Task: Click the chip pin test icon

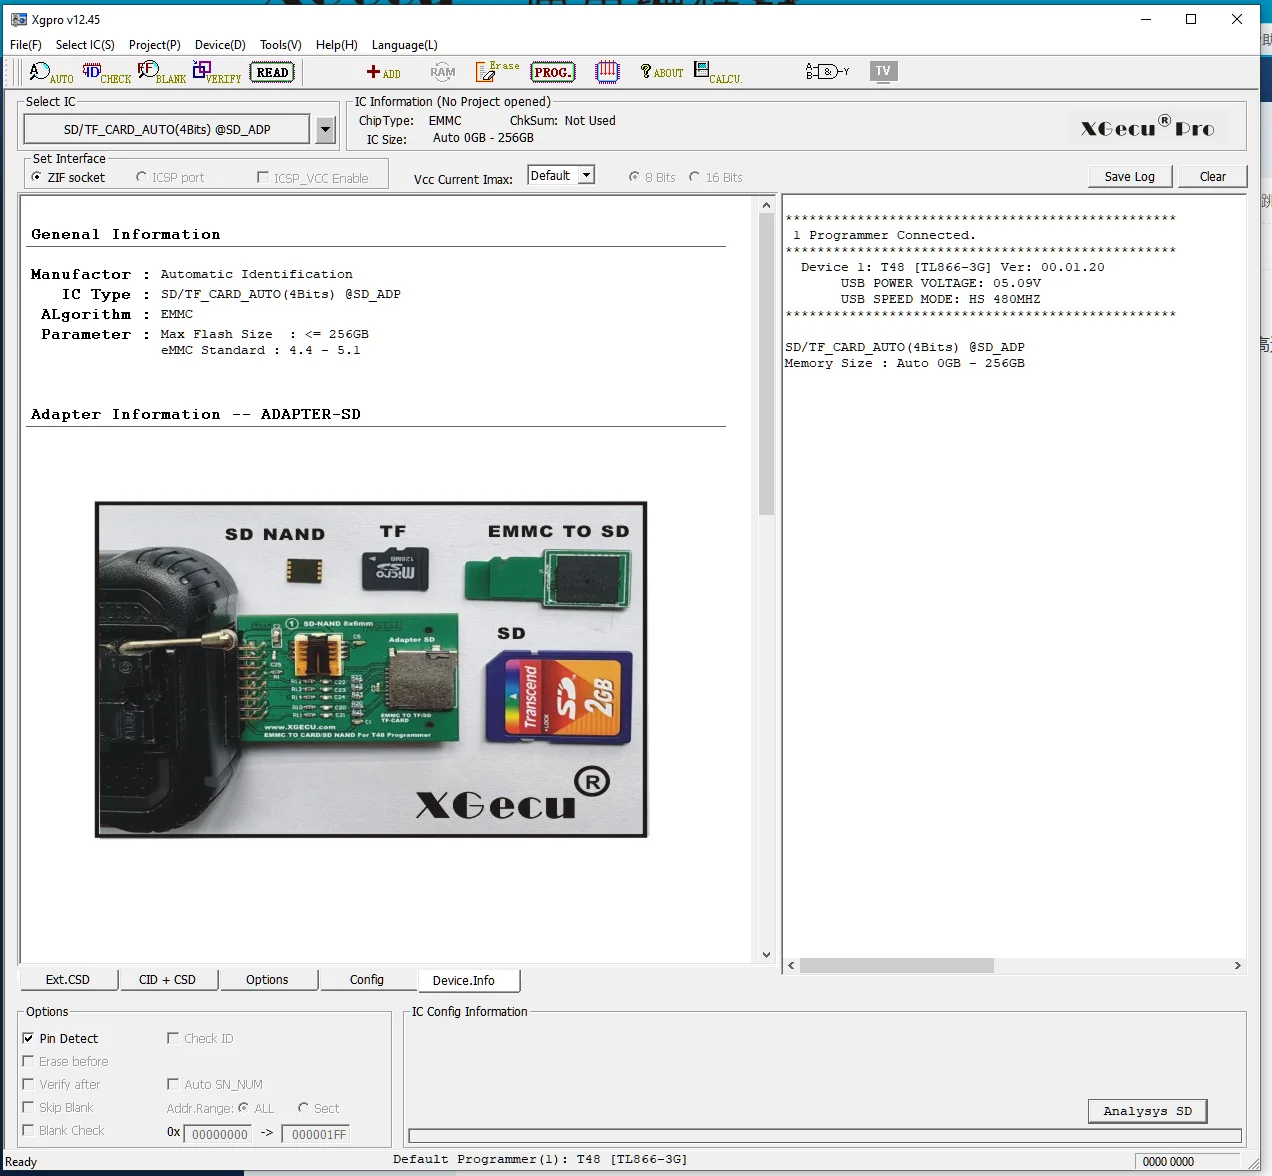Action: click(x=607, y=71)
